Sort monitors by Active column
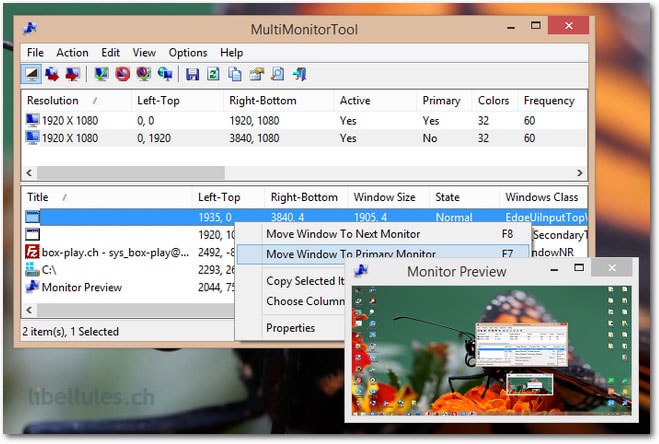 pos(375,100)
